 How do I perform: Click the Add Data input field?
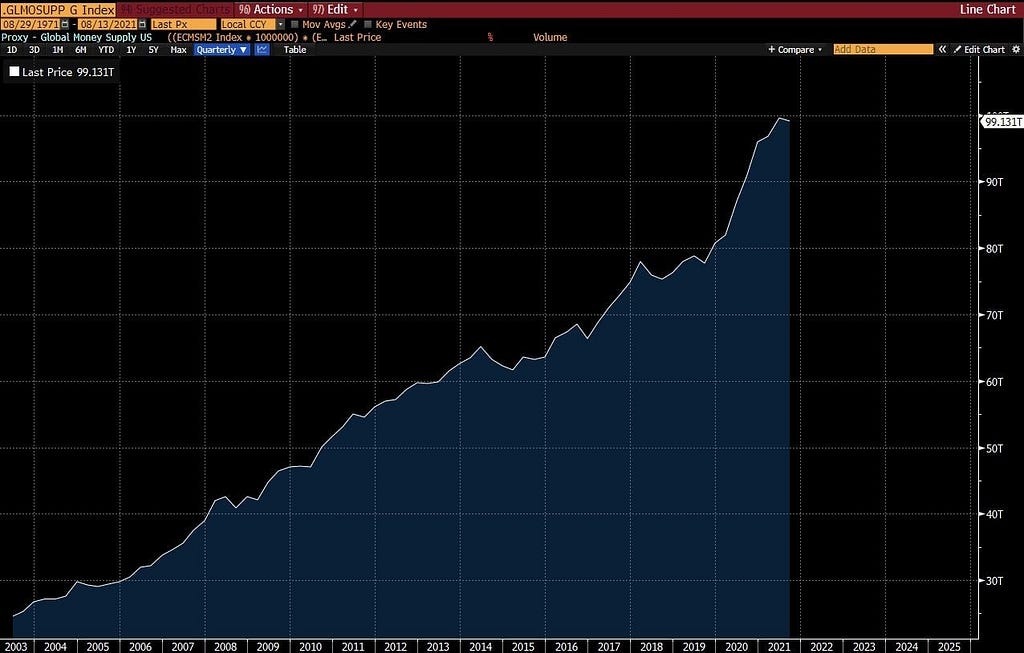[x=883, y=50]
